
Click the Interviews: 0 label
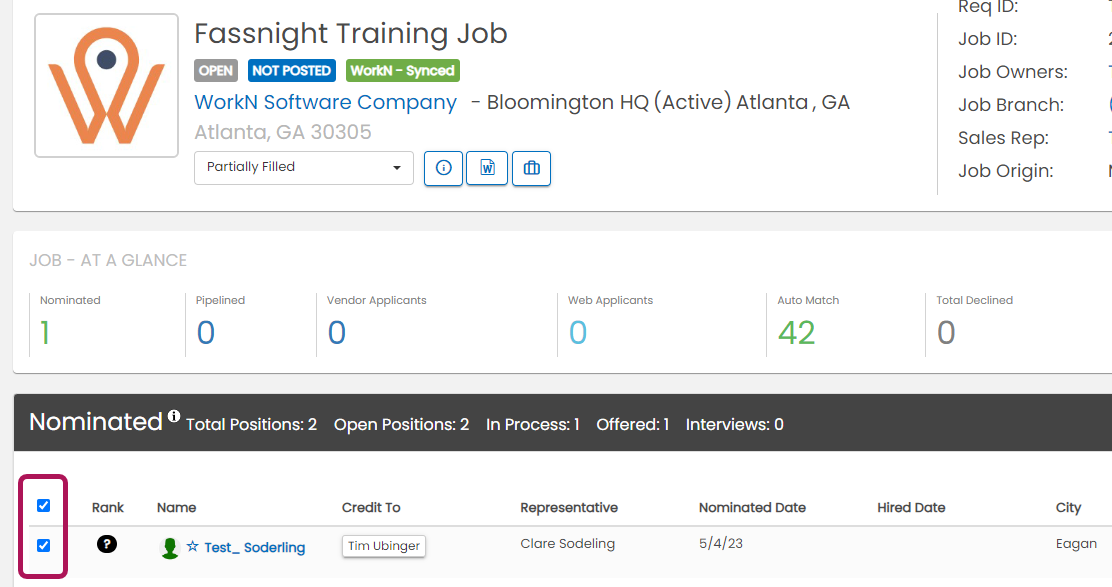pos(735,425)
